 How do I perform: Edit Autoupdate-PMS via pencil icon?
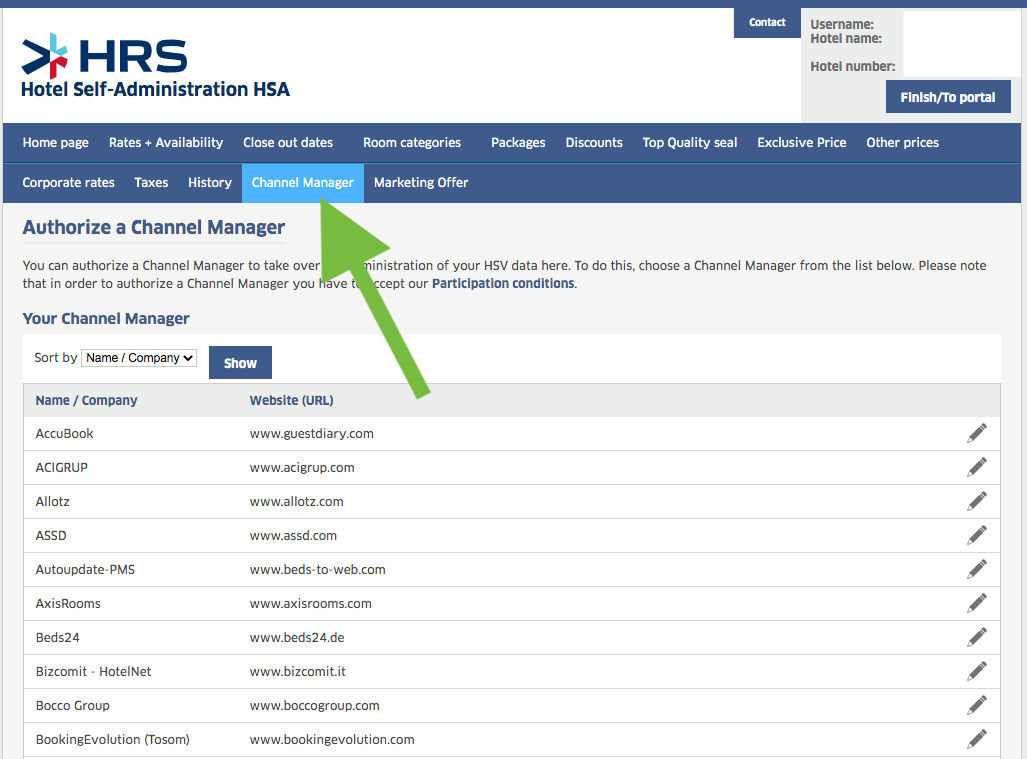pyautogui.click(x=977, y=569)
